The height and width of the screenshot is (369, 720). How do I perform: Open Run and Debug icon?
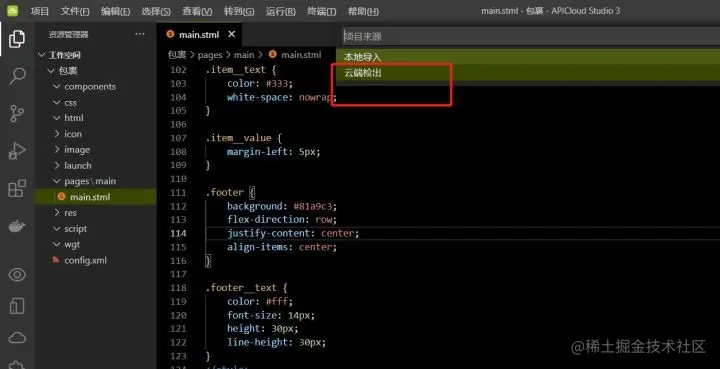[17, 151]
